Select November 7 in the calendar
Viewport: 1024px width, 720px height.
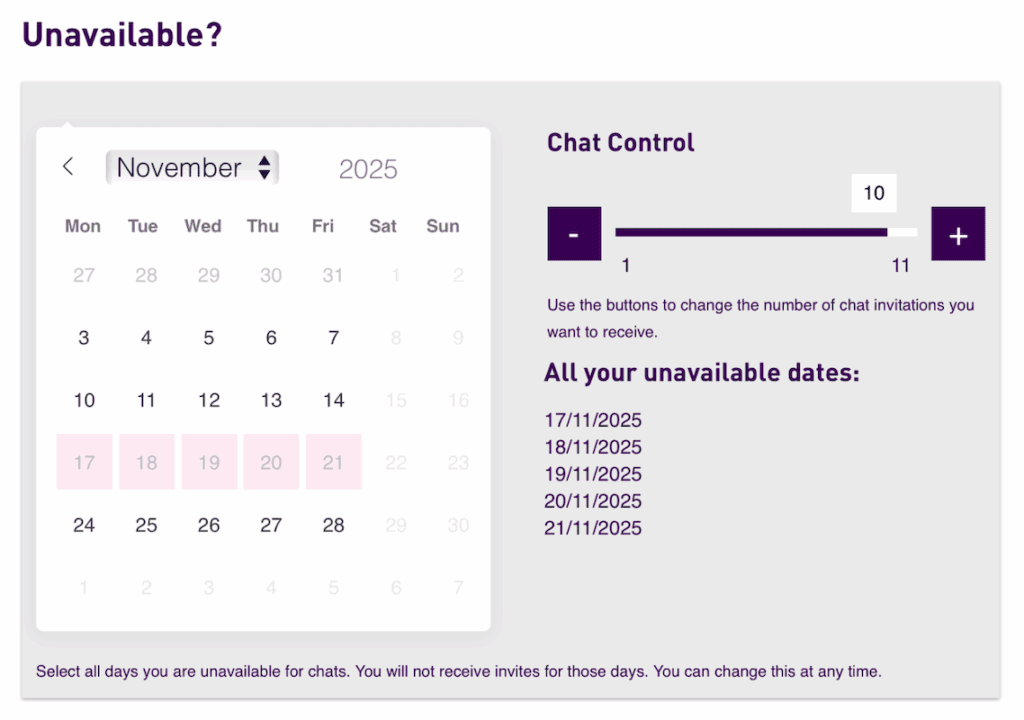click(x=333, y=338)
